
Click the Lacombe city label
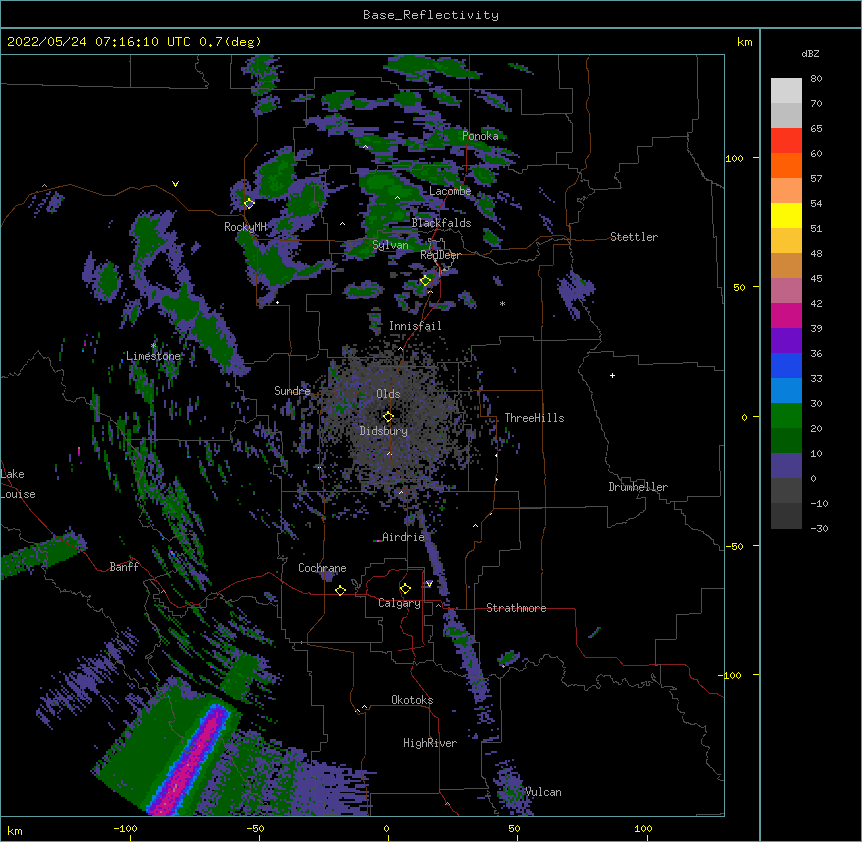(x=450, y=191)
